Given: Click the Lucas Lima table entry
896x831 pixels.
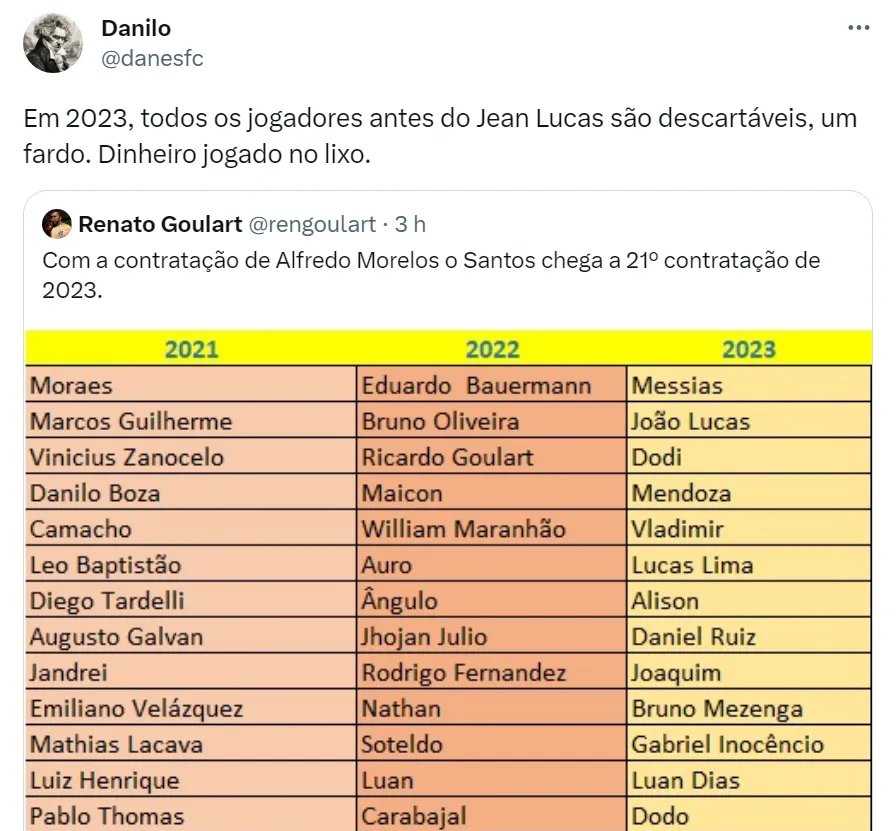Looking at the screenshot, I should click(x=692, y=565).
